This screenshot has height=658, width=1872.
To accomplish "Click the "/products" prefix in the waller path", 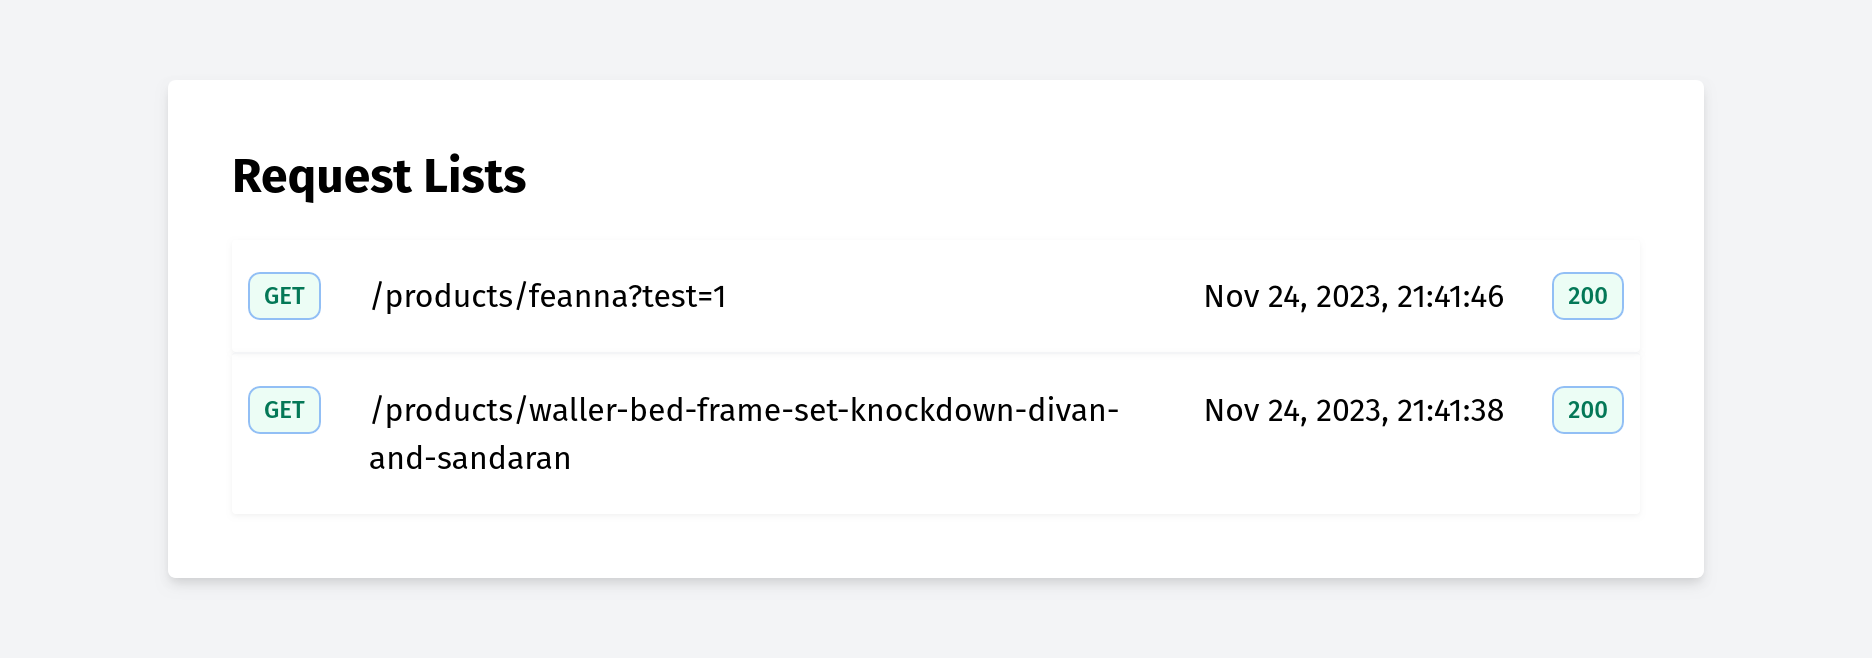I will click(x=442, y=411).
